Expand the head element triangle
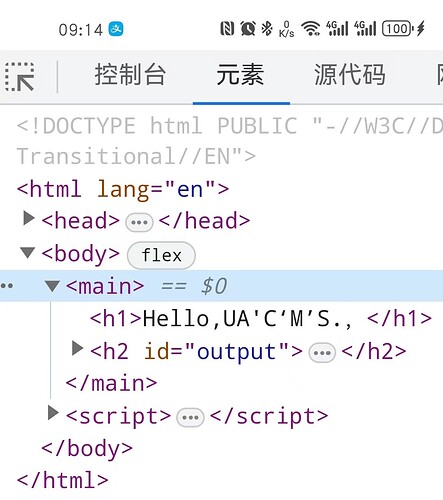 click(29, 219)
